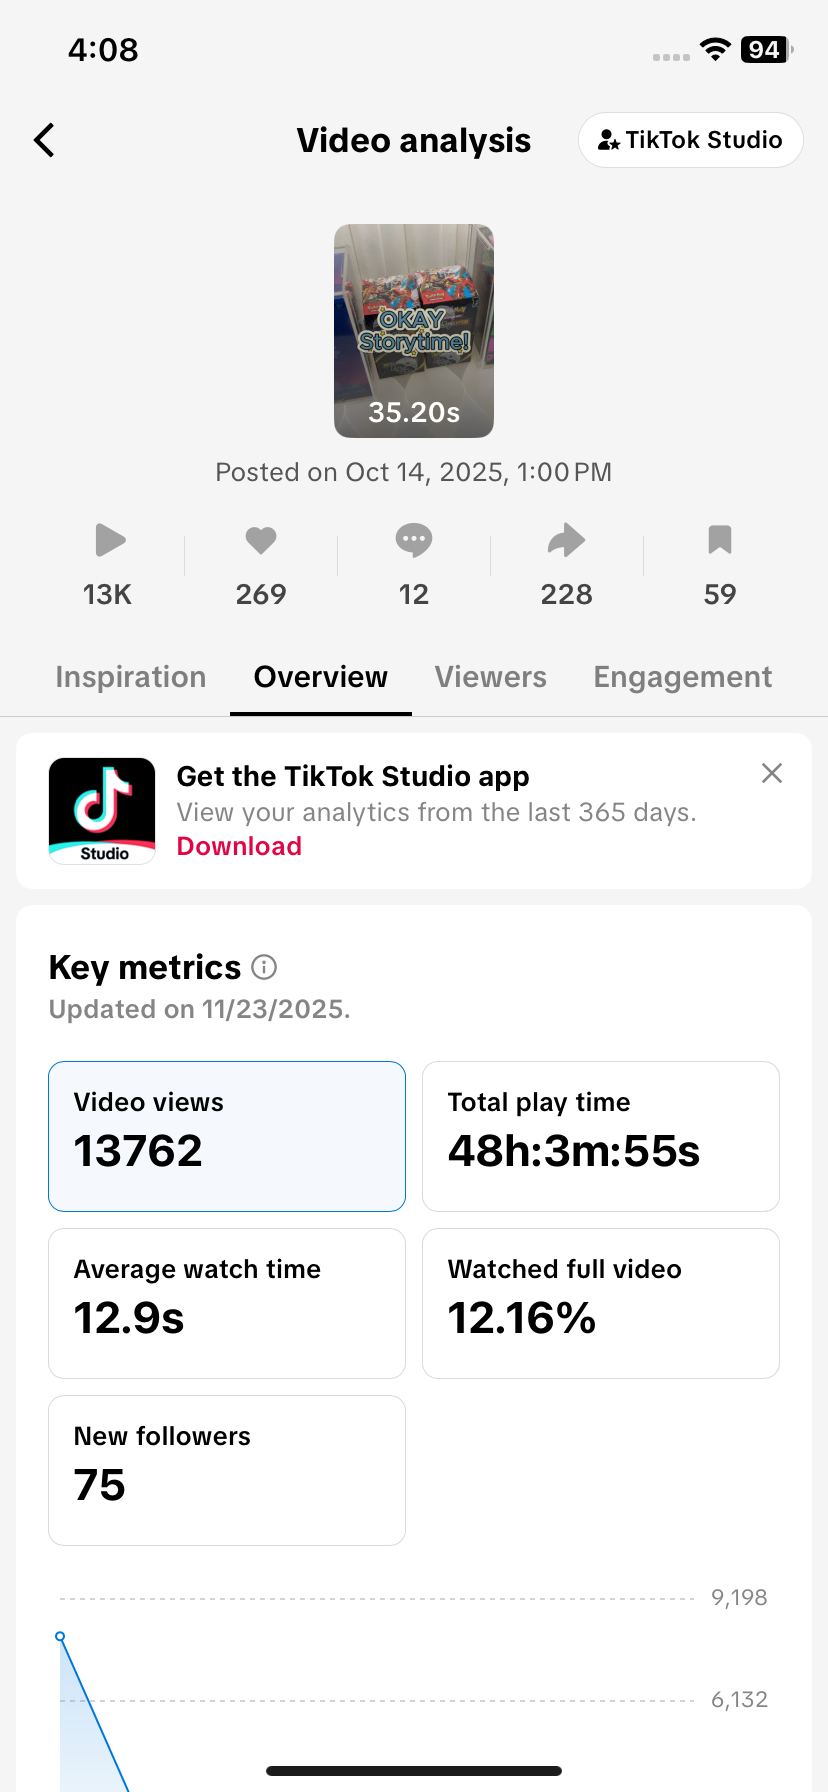The width and height of the screenshot is (828, 1792).
Task: Open the Engagement tab
Action: click(x=683, y=677)
